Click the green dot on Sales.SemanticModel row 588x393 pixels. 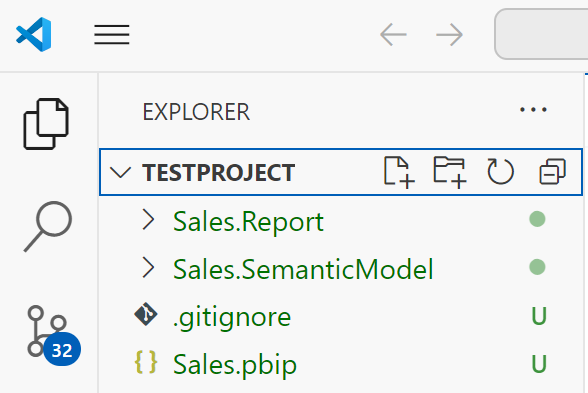(537, 267)
